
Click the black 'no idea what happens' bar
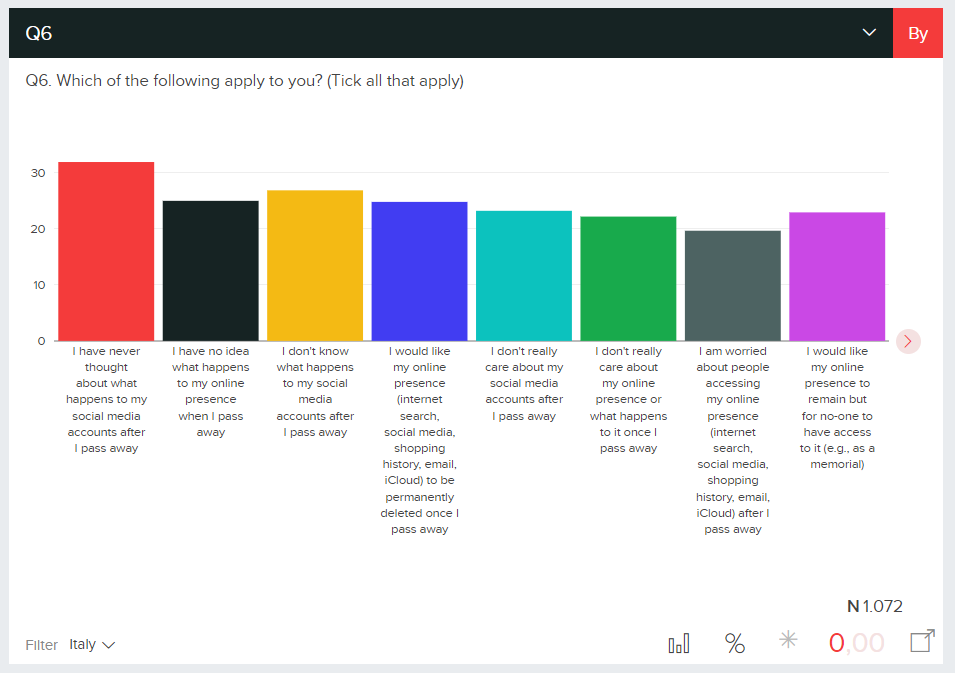click(x=211, y=270)
